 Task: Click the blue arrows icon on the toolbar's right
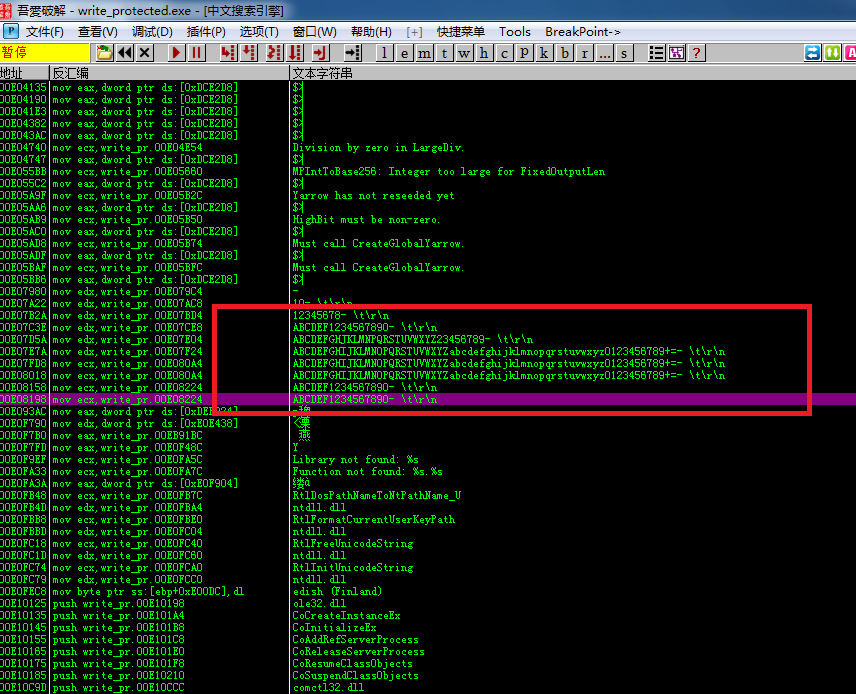[x=812, y=53]
